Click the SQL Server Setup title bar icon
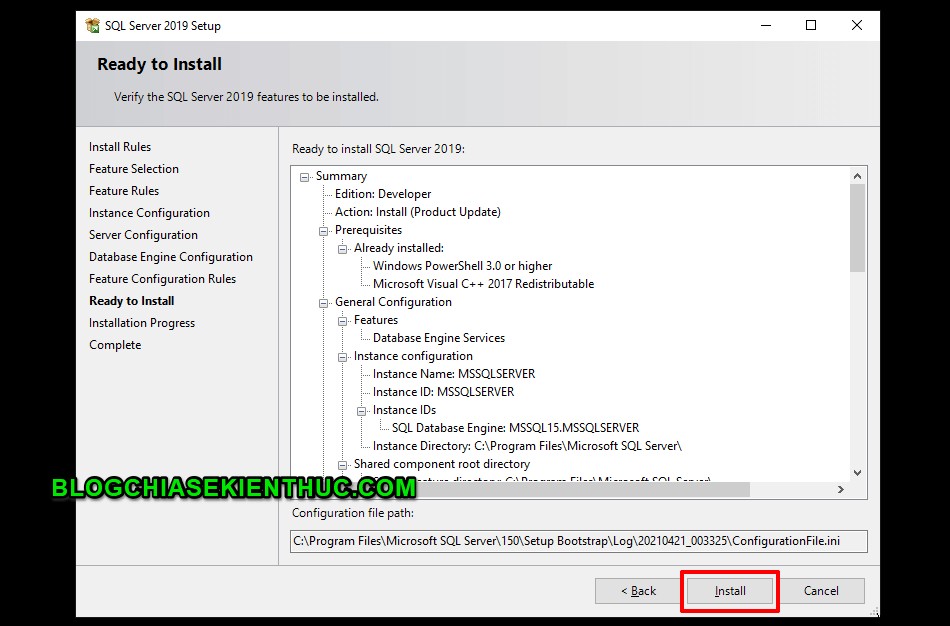This screenshot has height=626, width=950. tap(92, 25)
